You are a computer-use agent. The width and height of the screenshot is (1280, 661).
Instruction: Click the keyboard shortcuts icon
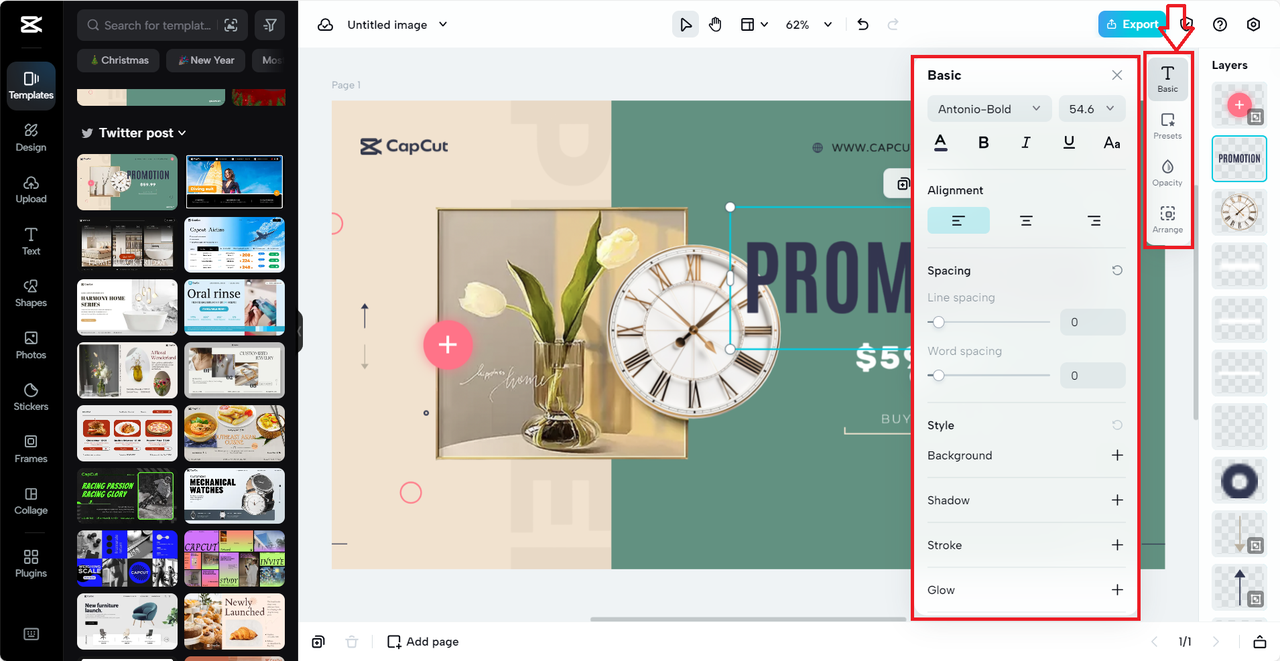31,634
